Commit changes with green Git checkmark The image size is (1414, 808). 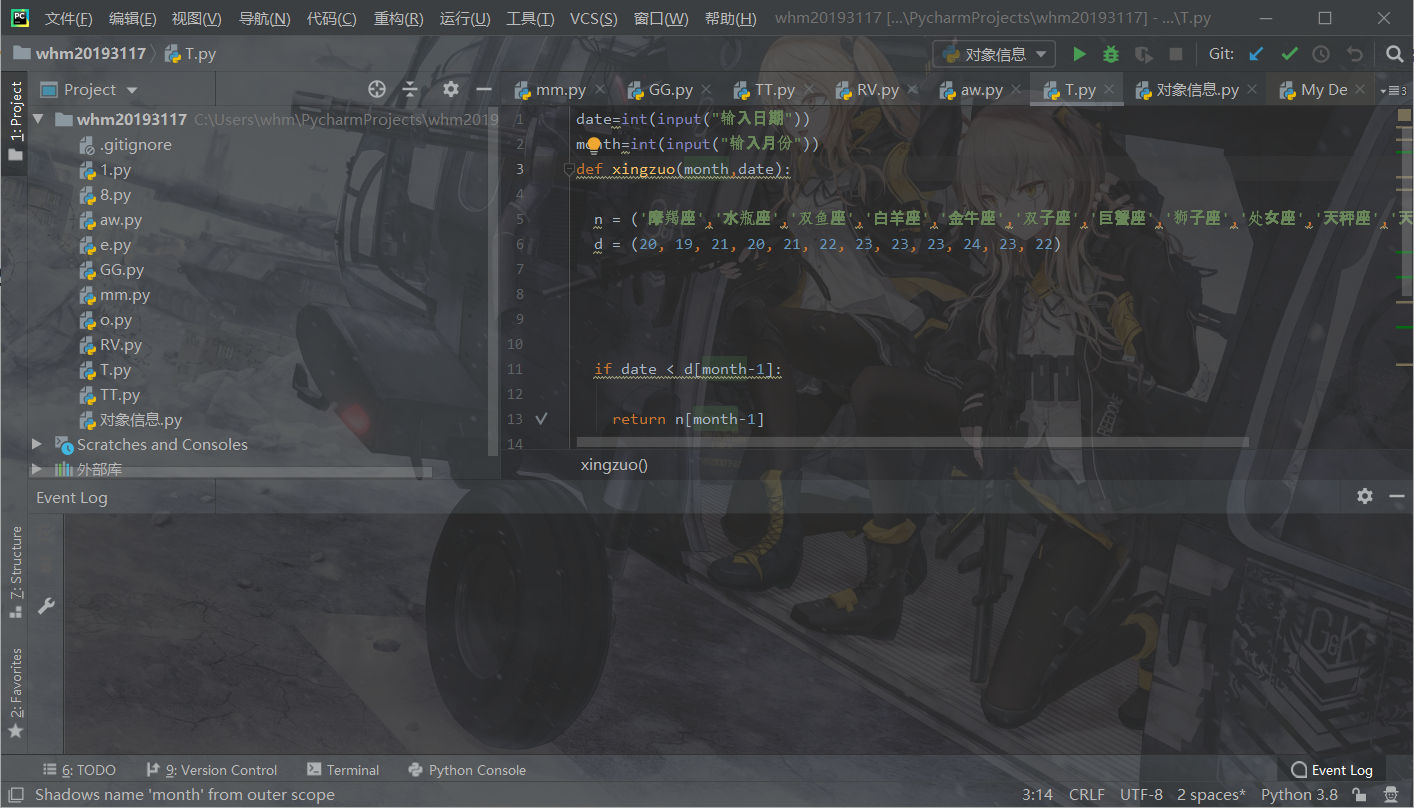click(x=1289, y=54)
